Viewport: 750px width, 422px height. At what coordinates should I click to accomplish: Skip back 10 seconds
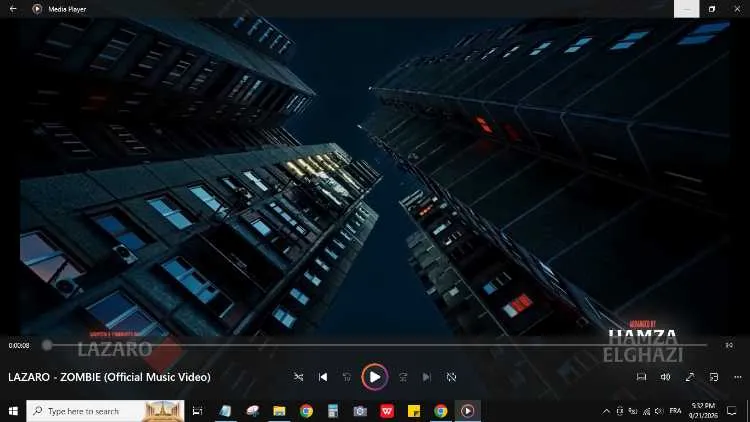point(347,377)
